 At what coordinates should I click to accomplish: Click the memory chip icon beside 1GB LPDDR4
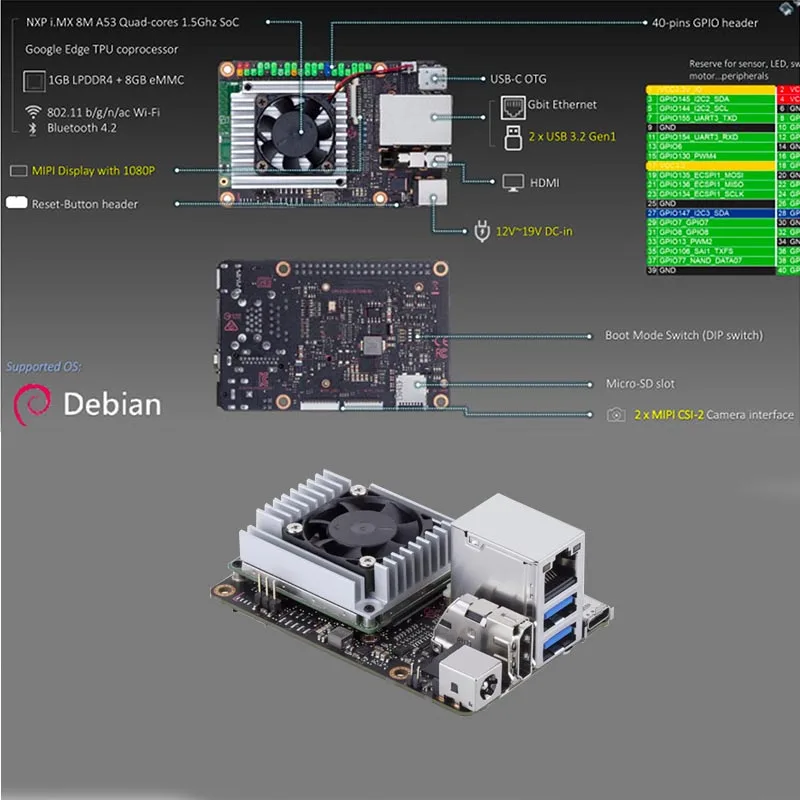(34, 81)
